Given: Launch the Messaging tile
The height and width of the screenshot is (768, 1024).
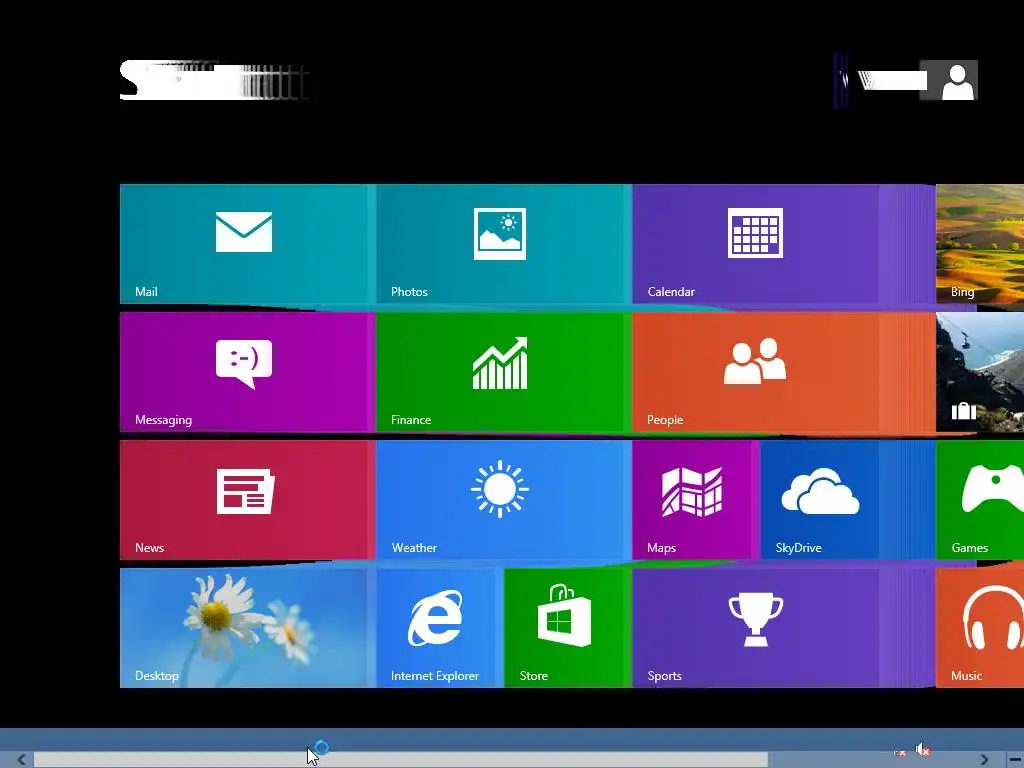Looking at the screenshot, I should pyautogui.click(x=244, y=372).
